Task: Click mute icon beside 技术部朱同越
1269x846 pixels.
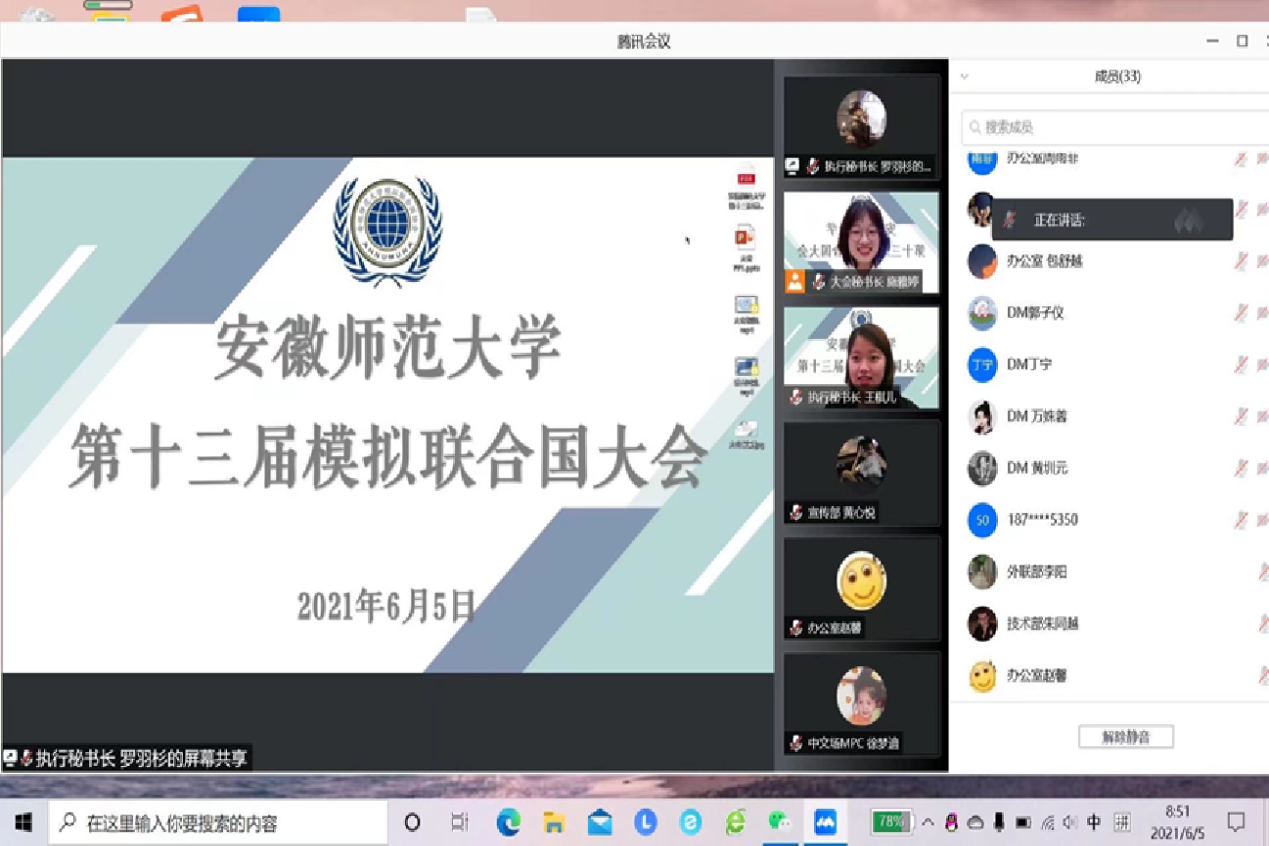Action: pyautogui.click(x=1263, y=624)
